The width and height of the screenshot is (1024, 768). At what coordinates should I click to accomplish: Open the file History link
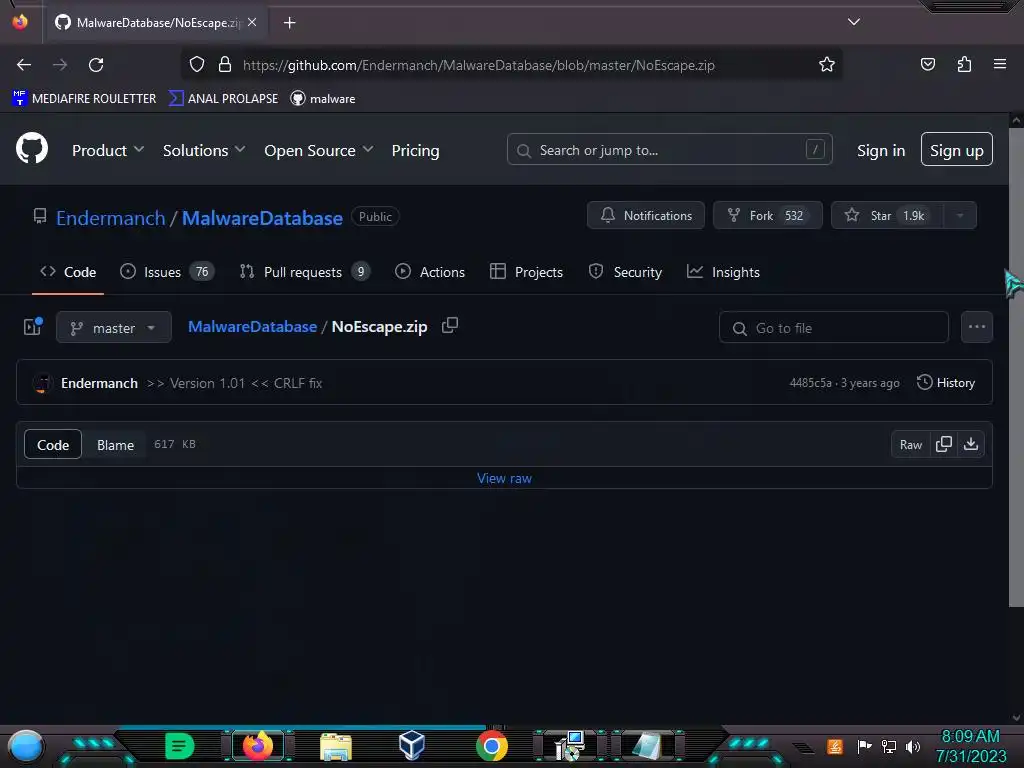coord(946,383)
